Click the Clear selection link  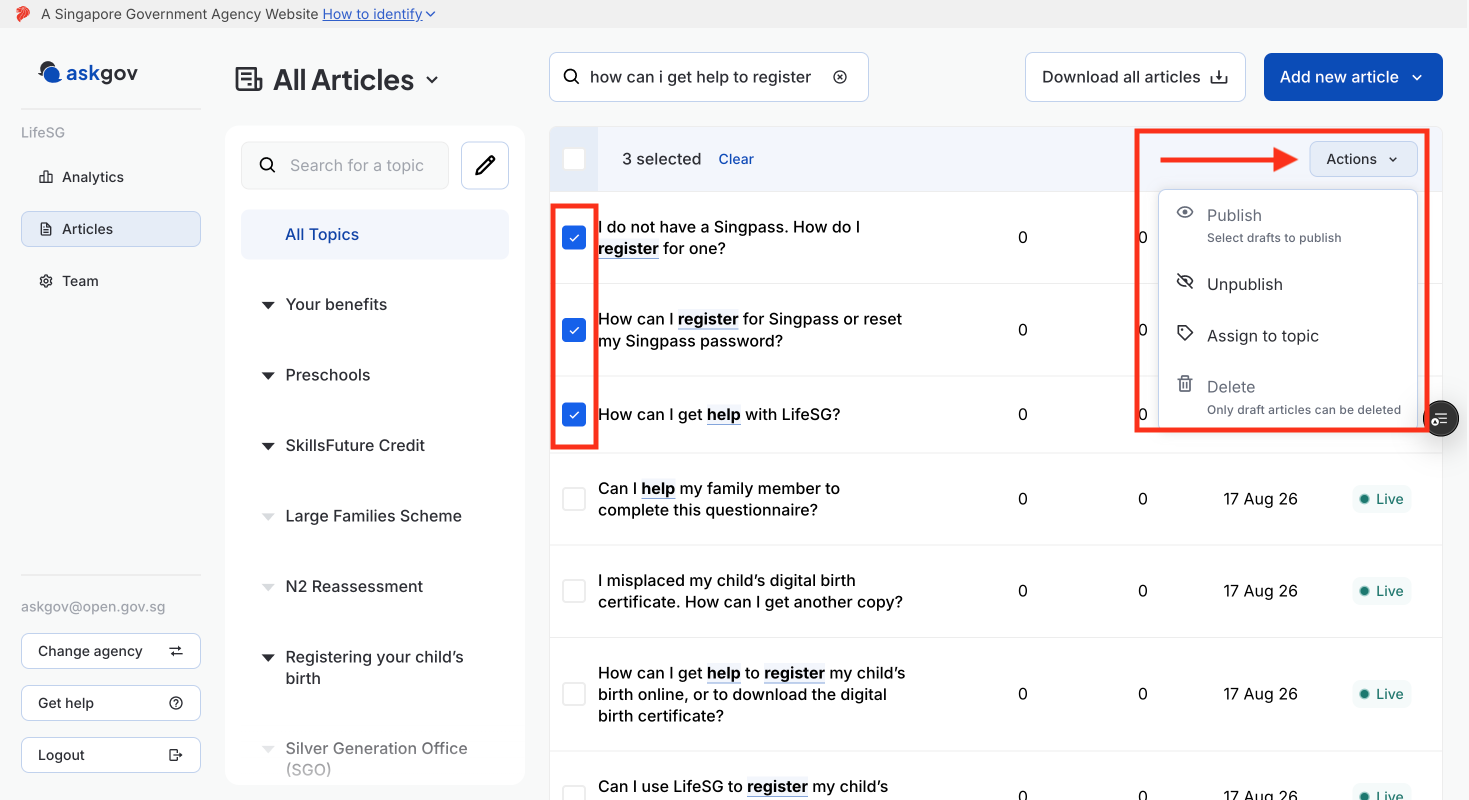coord(736,159)
